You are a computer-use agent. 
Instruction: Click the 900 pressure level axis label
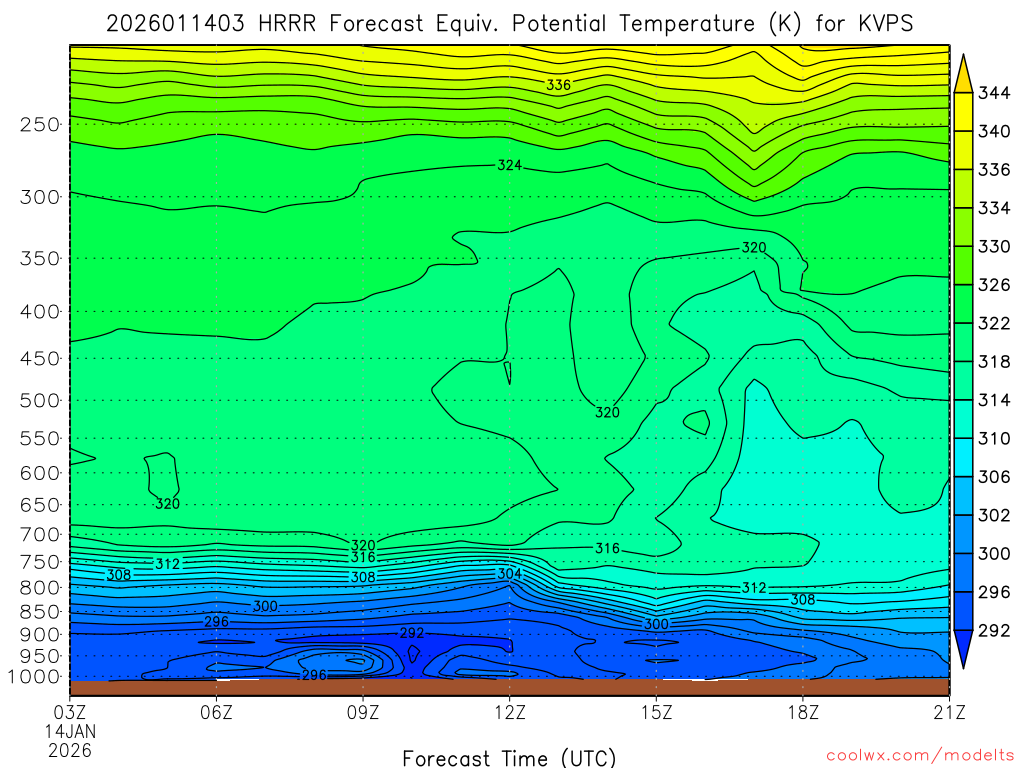[40, 635]
